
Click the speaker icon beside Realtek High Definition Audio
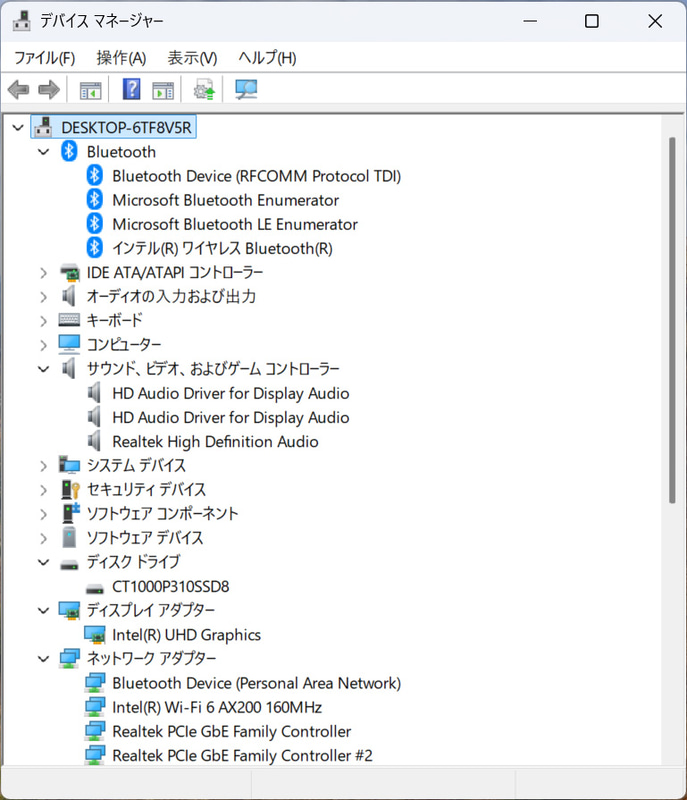[x=94, y=441]
